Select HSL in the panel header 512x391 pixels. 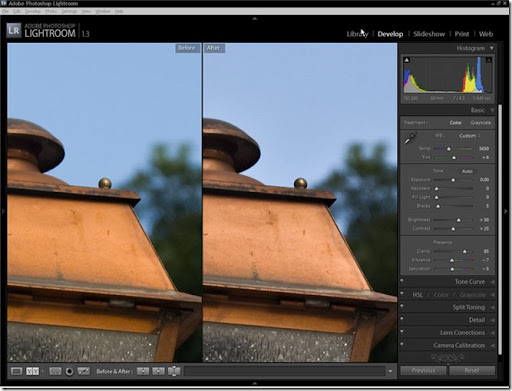417,295
